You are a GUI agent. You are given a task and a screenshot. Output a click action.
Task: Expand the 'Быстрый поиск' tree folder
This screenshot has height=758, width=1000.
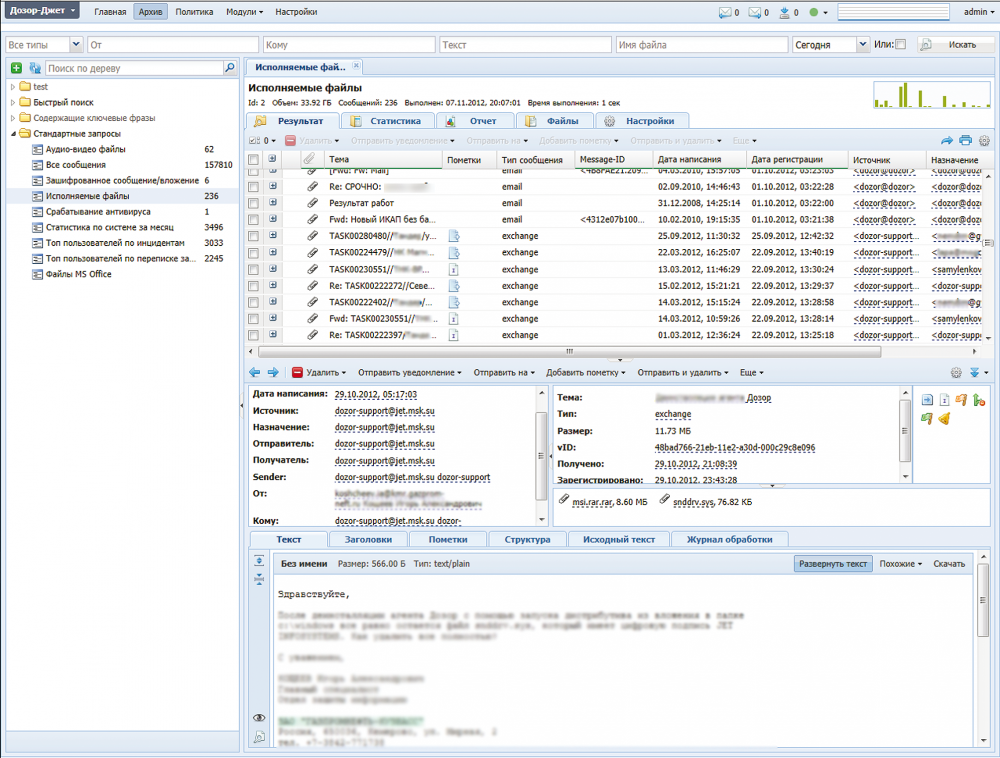pyautogui.click(x=14, y=103)
